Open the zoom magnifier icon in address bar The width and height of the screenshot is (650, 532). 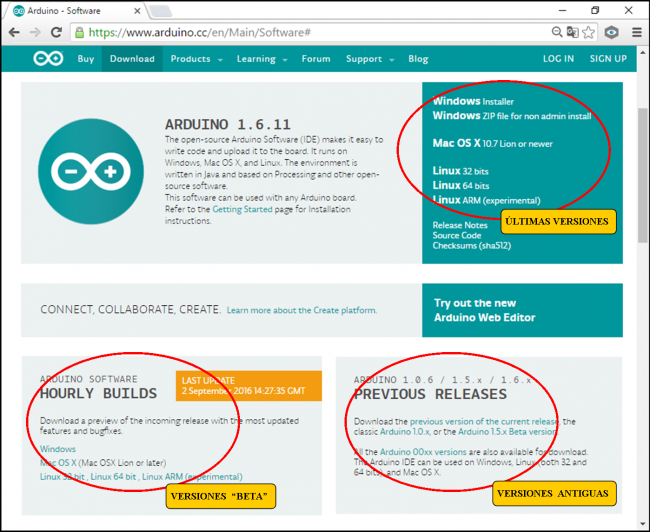(x=557, y=32)
